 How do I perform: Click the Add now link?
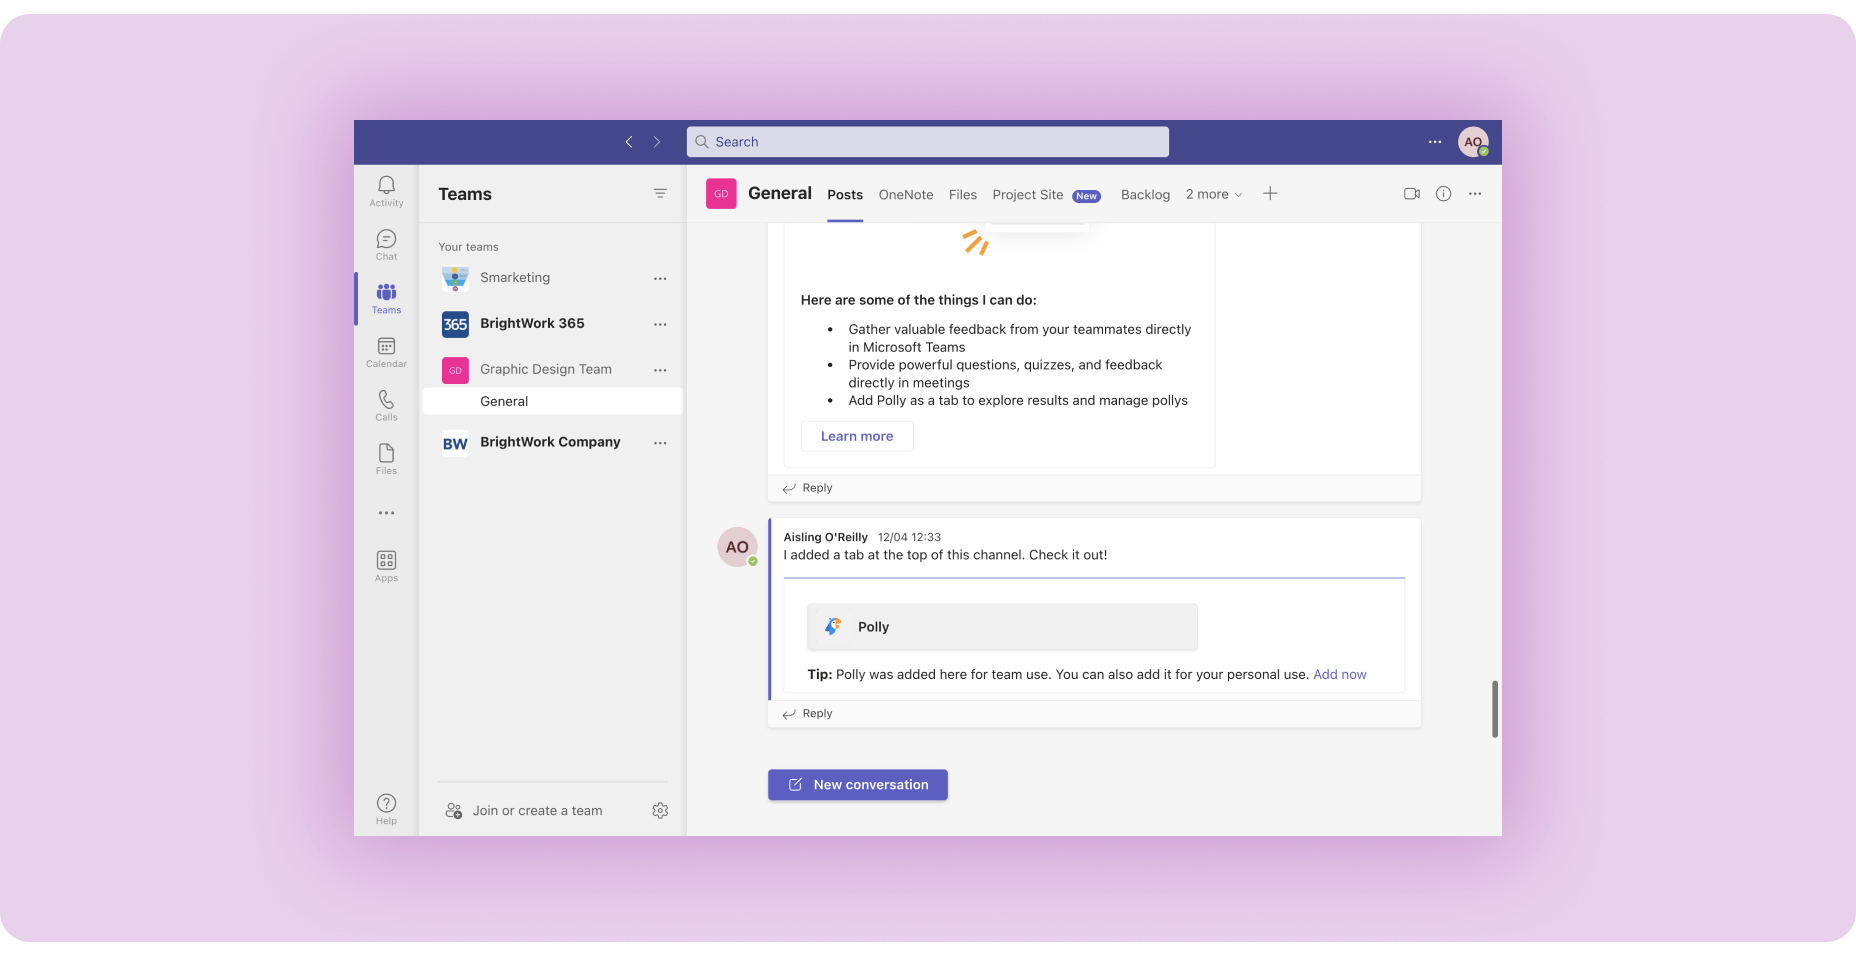pyautogui.click(x=1339, y=675)
